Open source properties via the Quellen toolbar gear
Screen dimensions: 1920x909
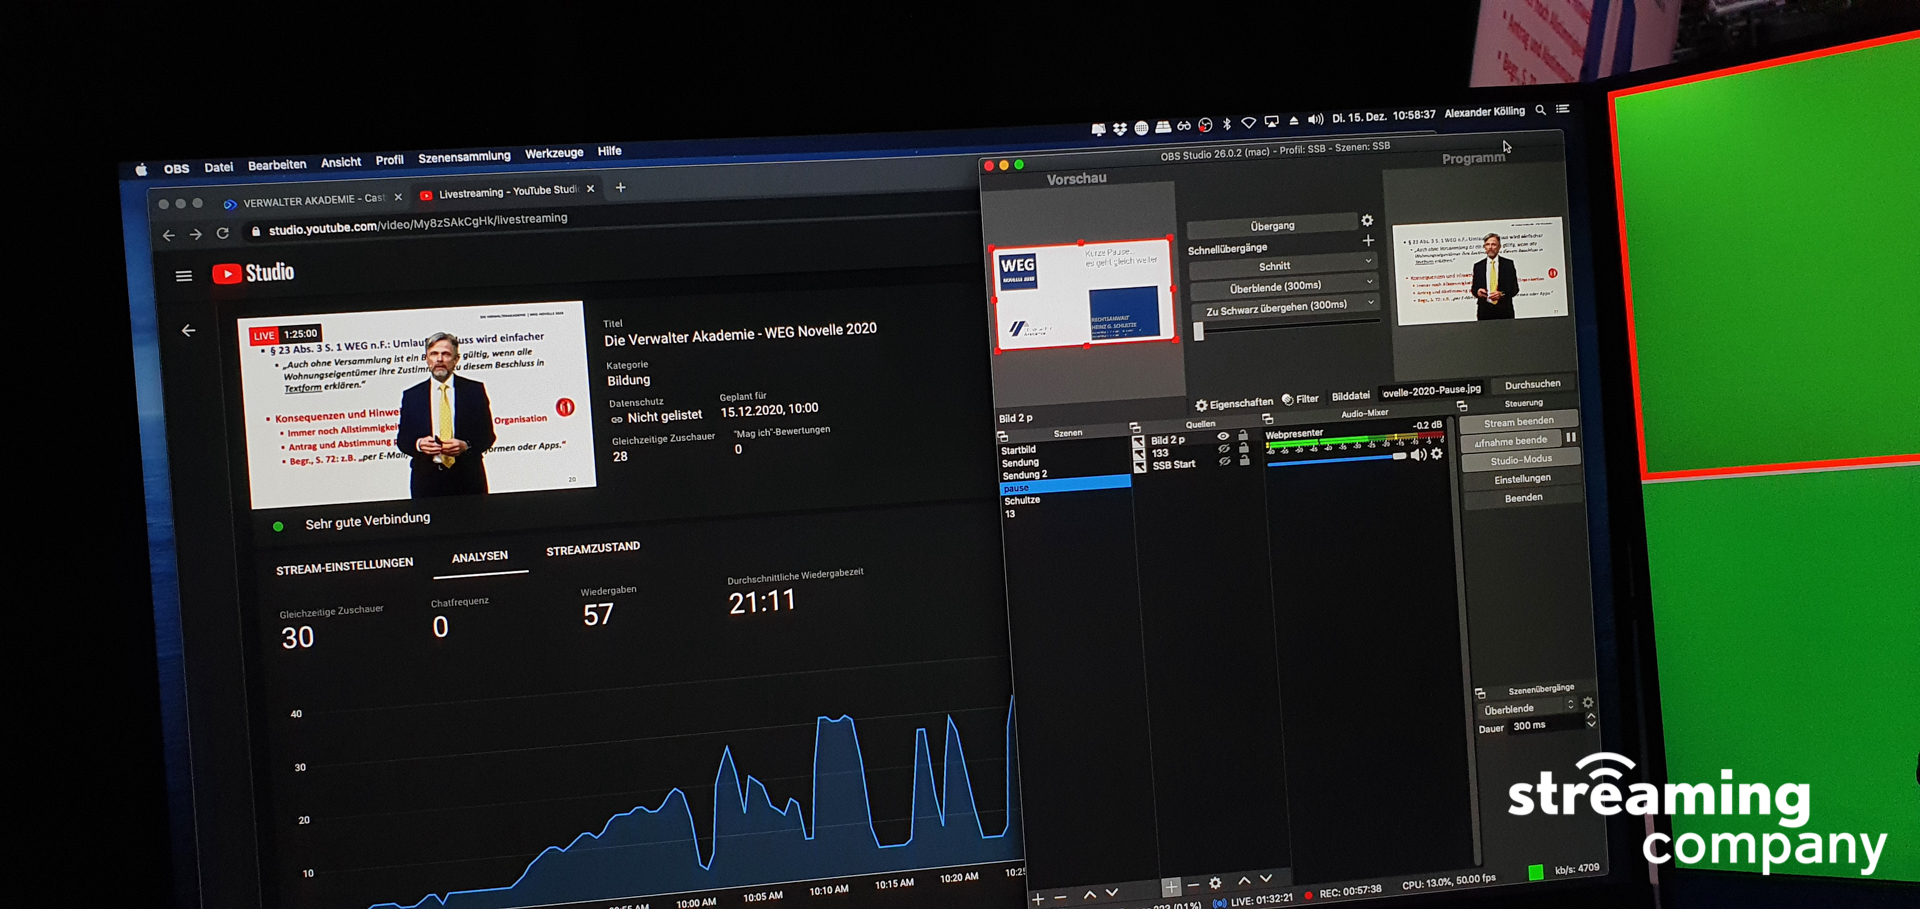tap(1215, 883)
